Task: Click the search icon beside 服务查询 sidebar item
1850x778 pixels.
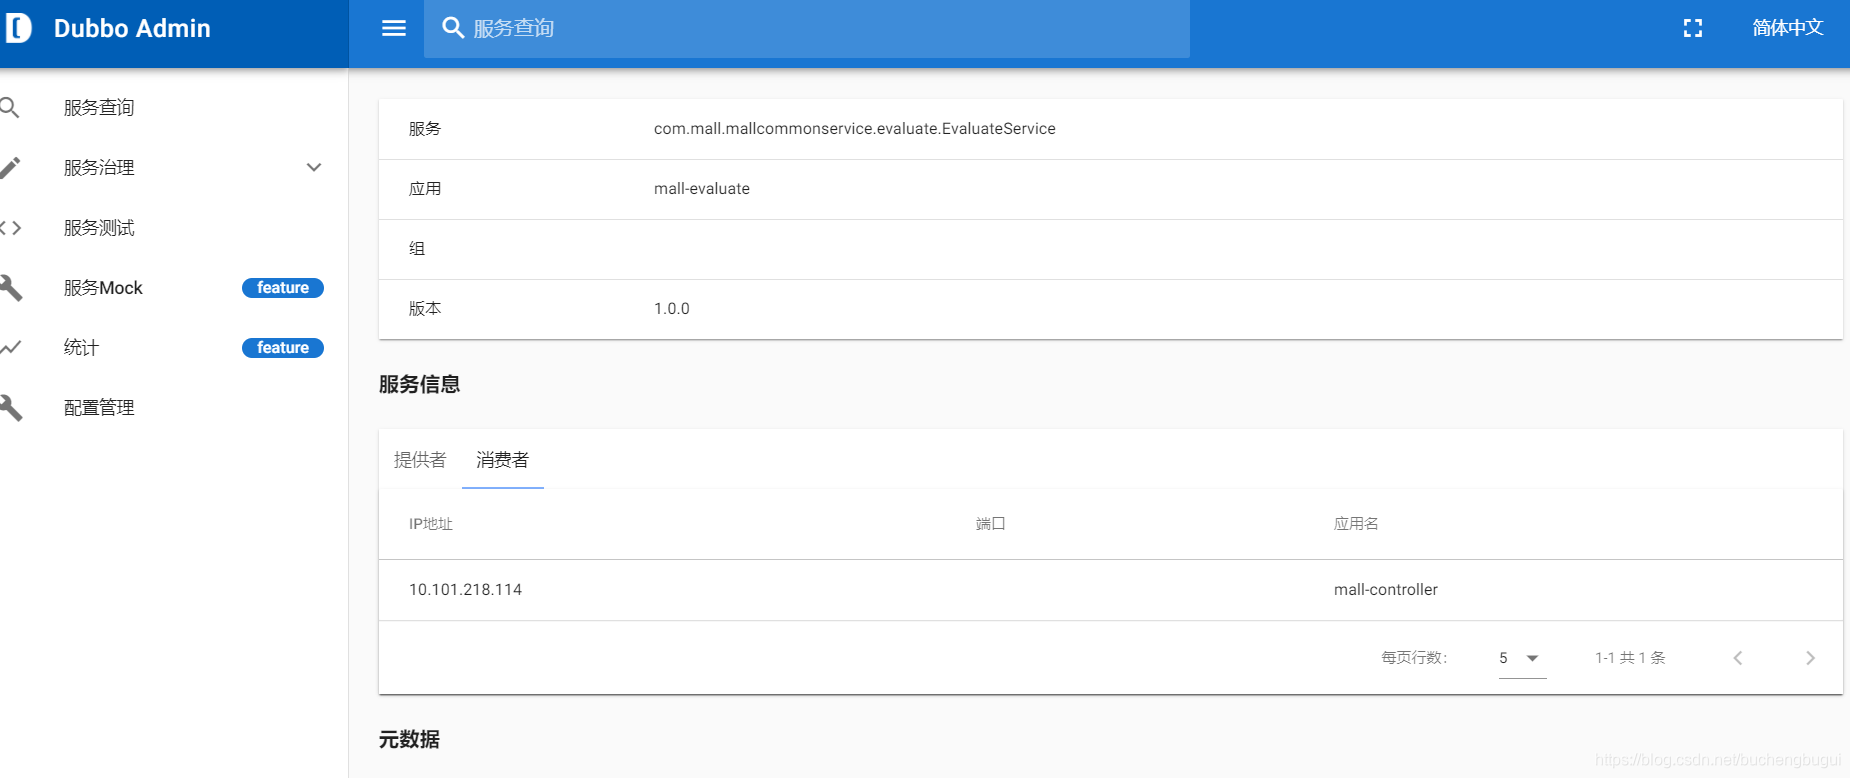Action: click(x=10, y=107)
